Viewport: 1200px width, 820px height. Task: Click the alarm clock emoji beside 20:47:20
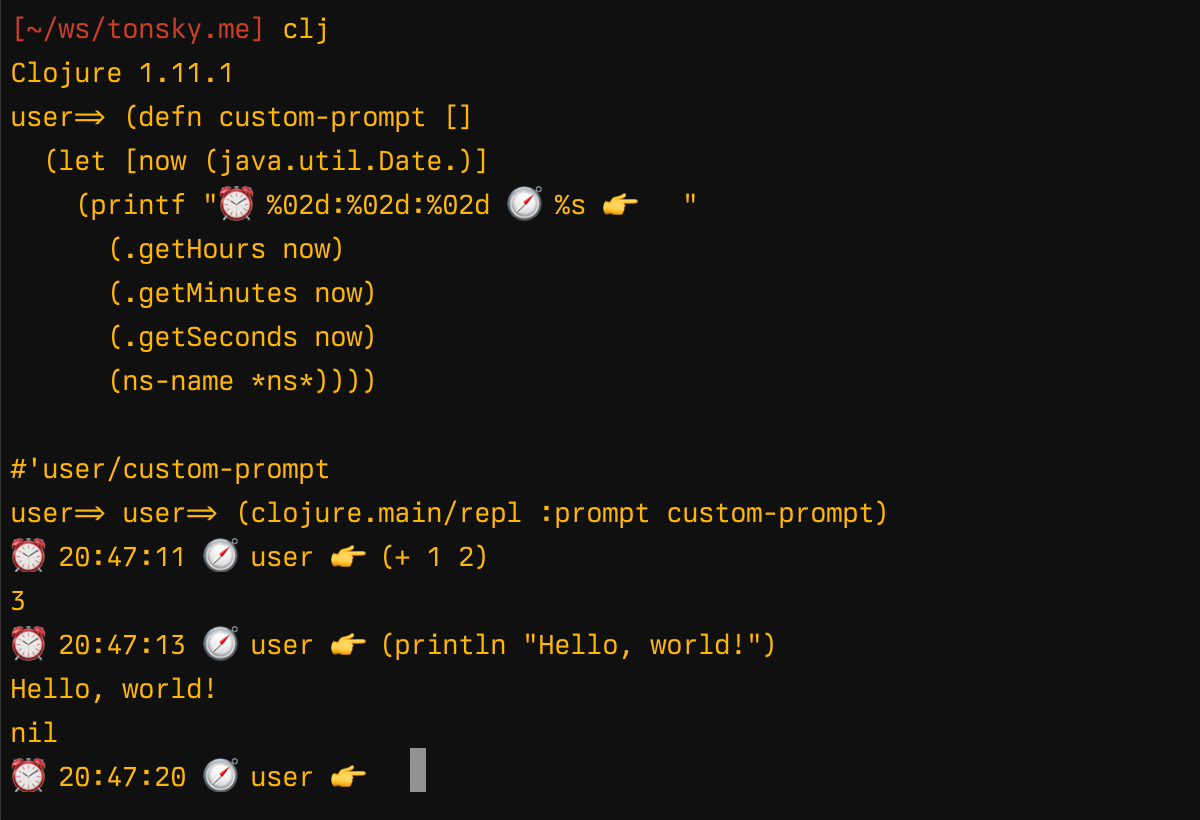coord(28,777)
